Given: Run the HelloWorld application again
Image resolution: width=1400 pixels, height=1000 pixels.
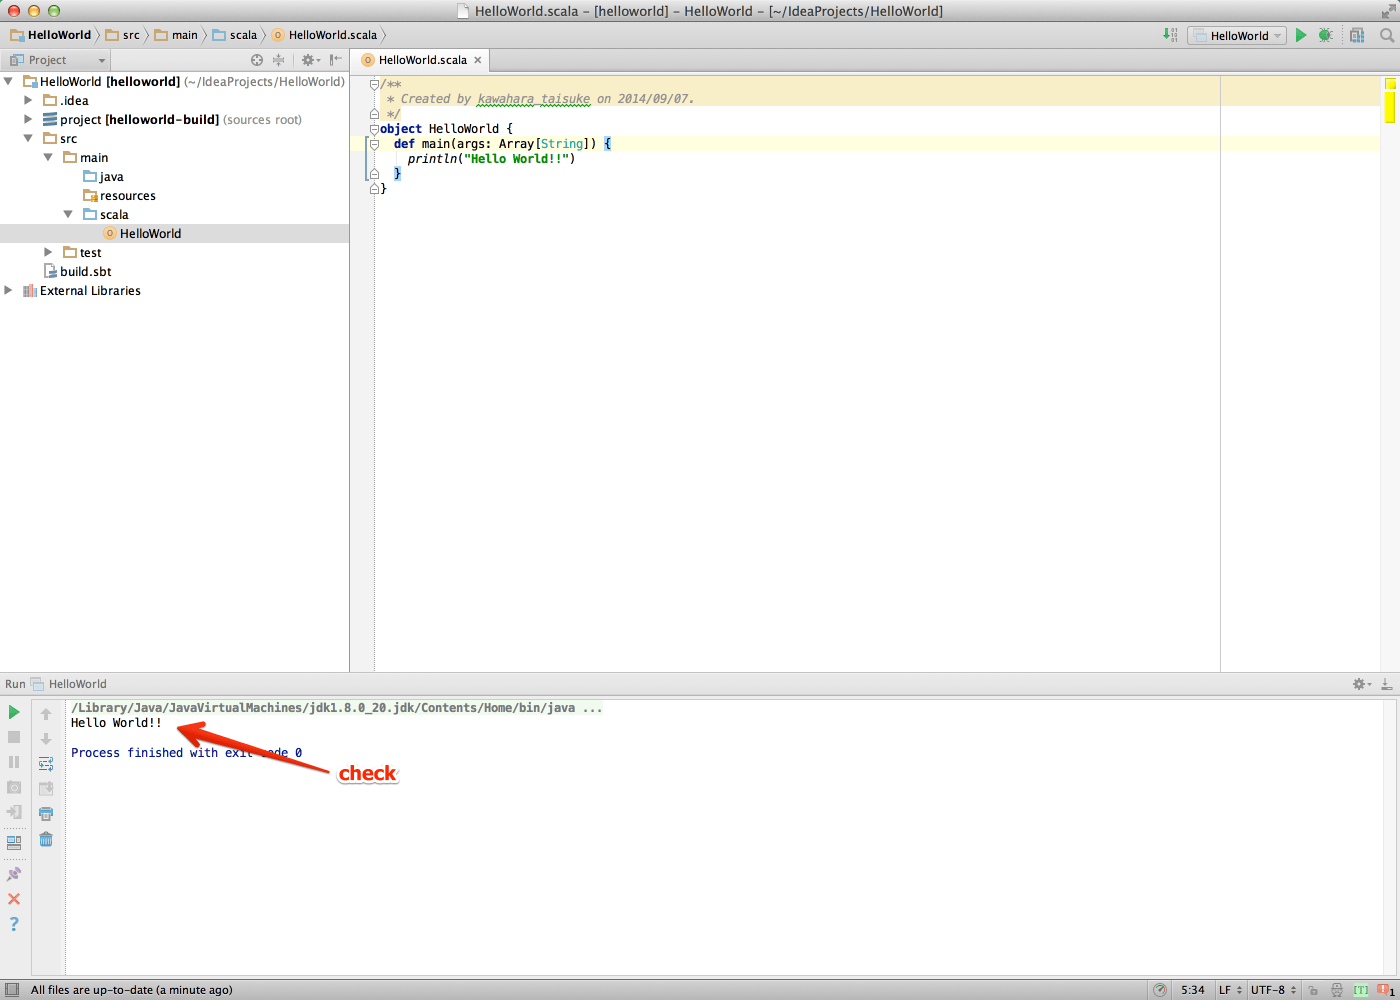Looking at the screenshot, I should coord(14,712).
